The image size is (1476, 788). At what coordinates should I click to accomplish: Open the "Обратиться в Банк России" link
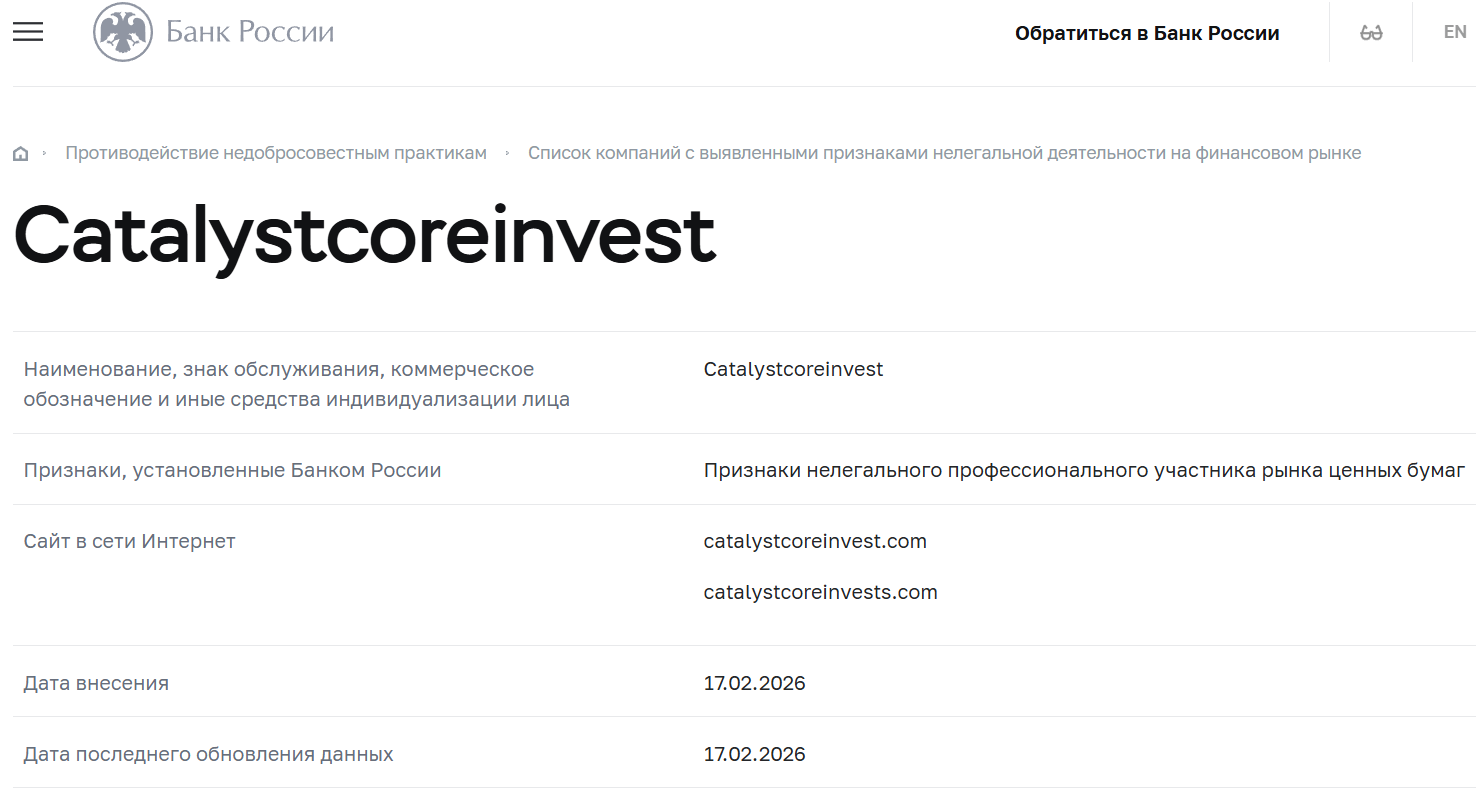pyautogui.click(x=1147, y=32)
